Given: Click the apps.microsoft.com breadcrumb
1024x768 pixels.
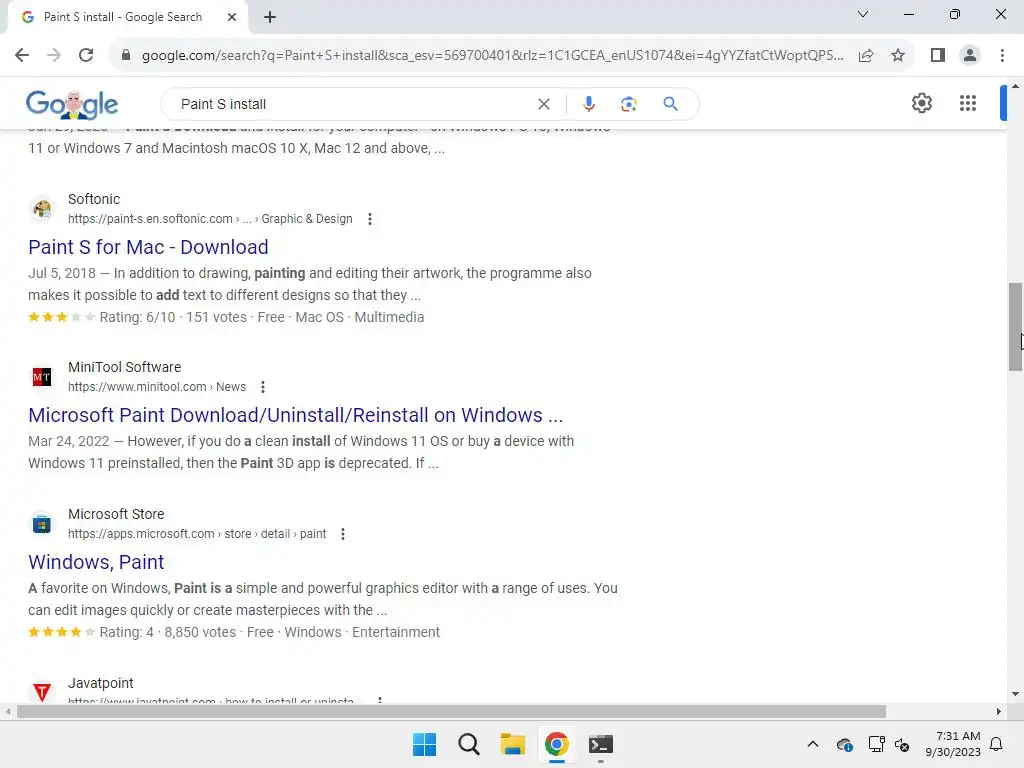Looking at the screenshot, I should pyautogui.click(x=197, y=534).
